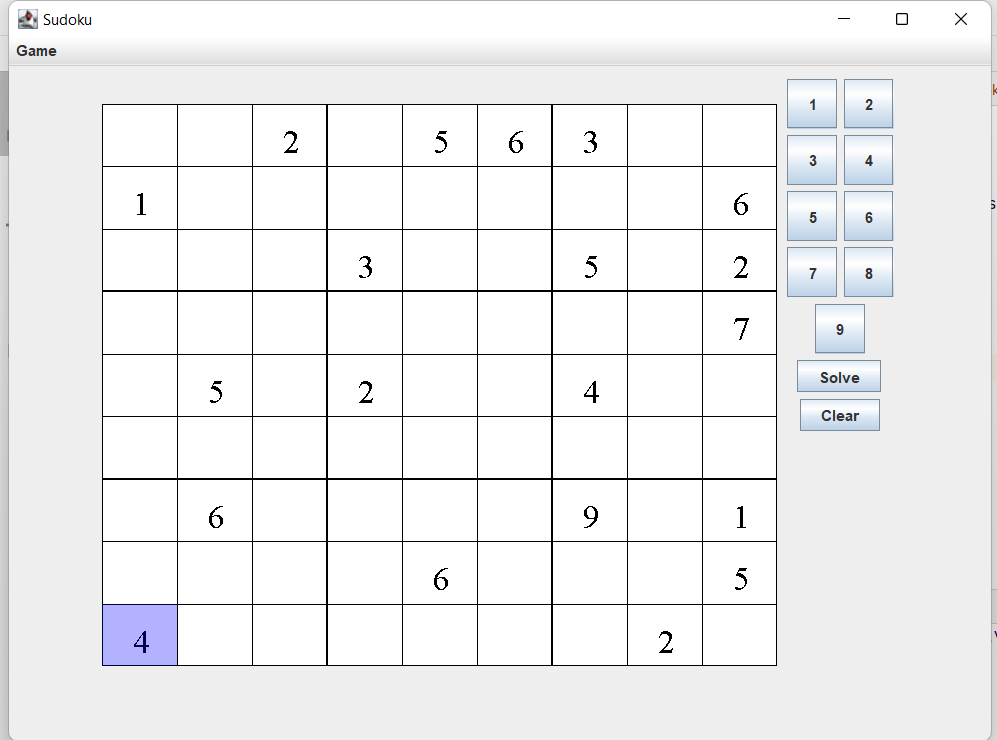
Task: Select the number 6 button
Action: click(x=868, y=216)
